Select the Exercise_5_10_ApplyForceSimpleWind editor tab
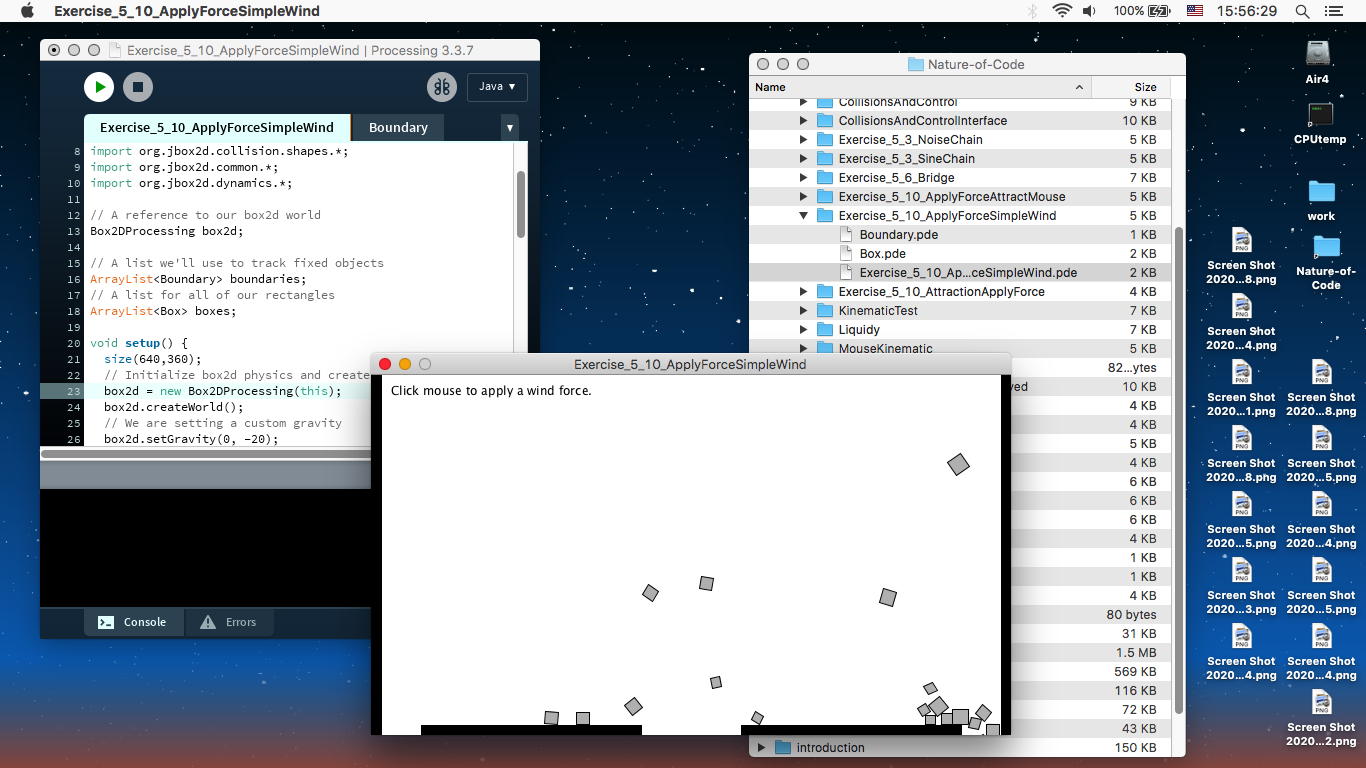The height and width of the screenshot is (768, 1366). click(x=217, y=127)
